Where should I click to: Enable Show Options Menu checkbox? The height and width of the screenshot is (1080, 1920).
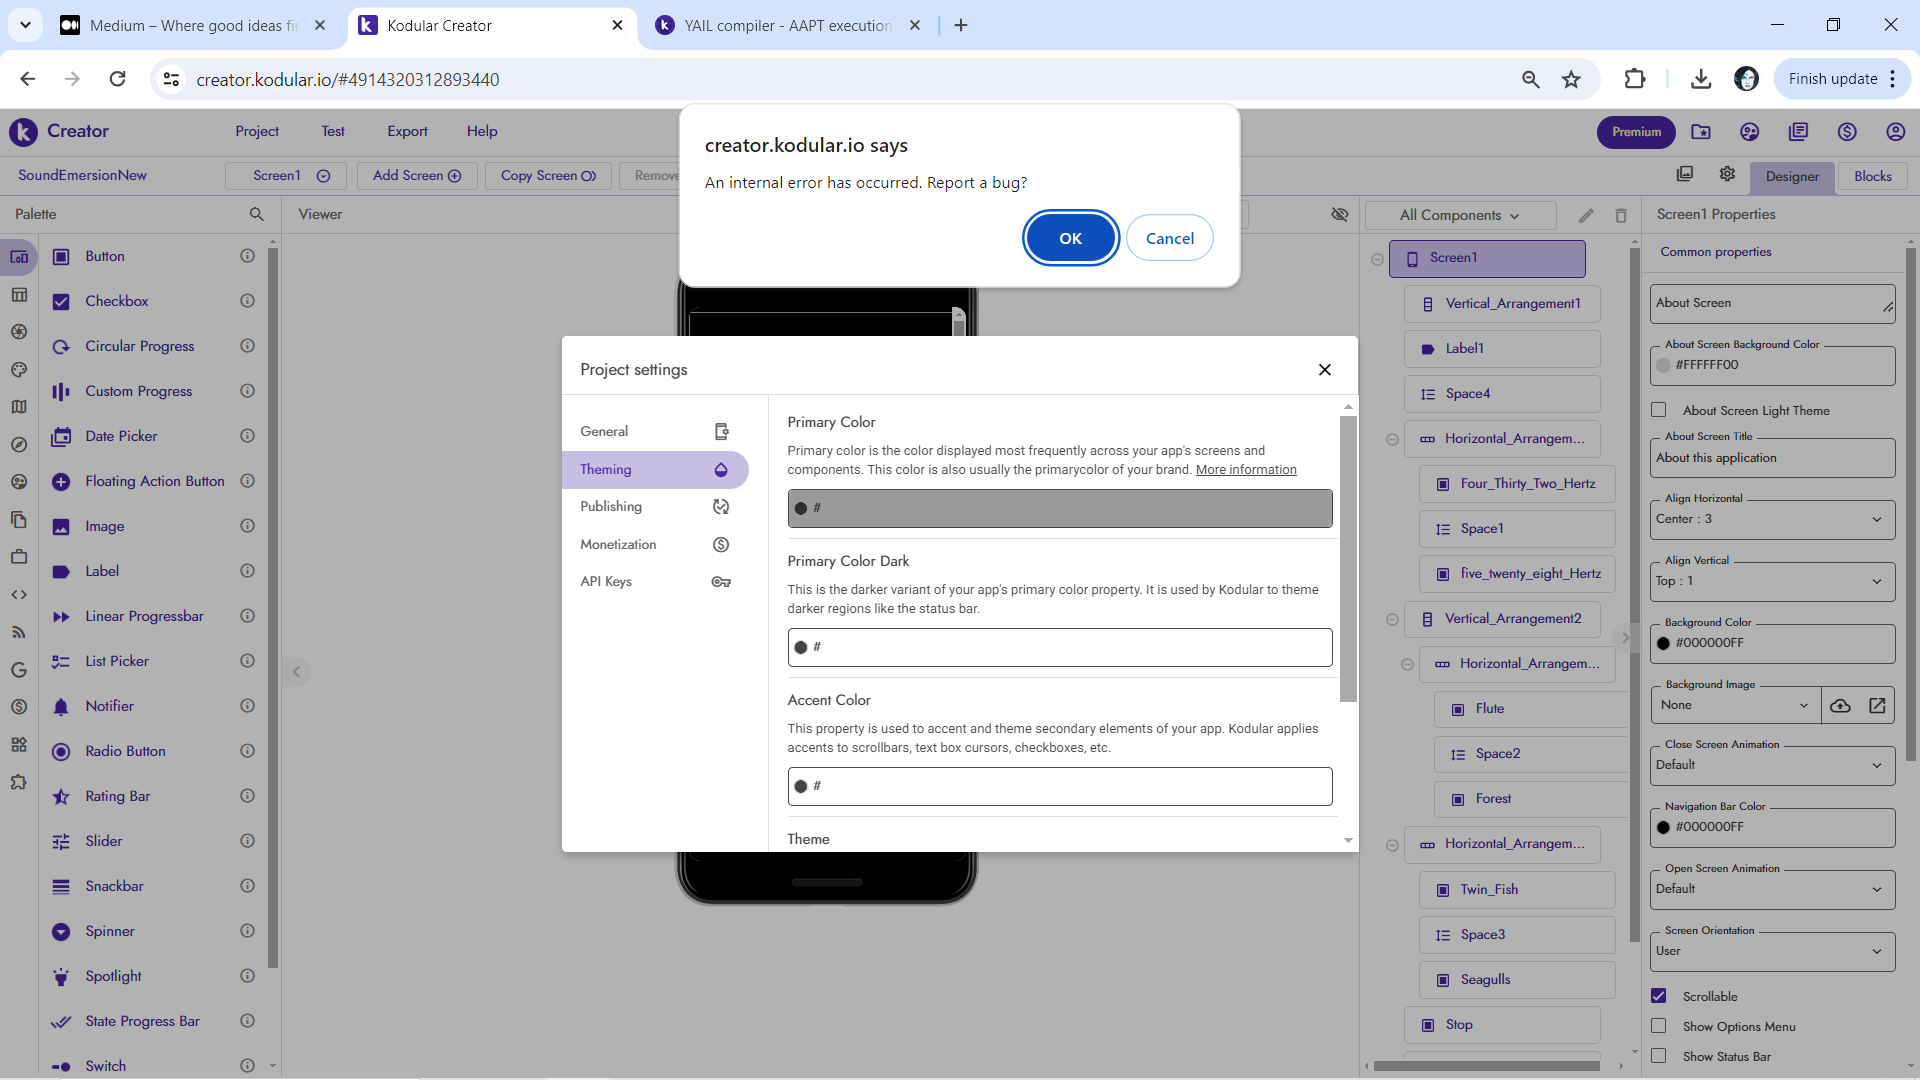tap(1659, 1026)
